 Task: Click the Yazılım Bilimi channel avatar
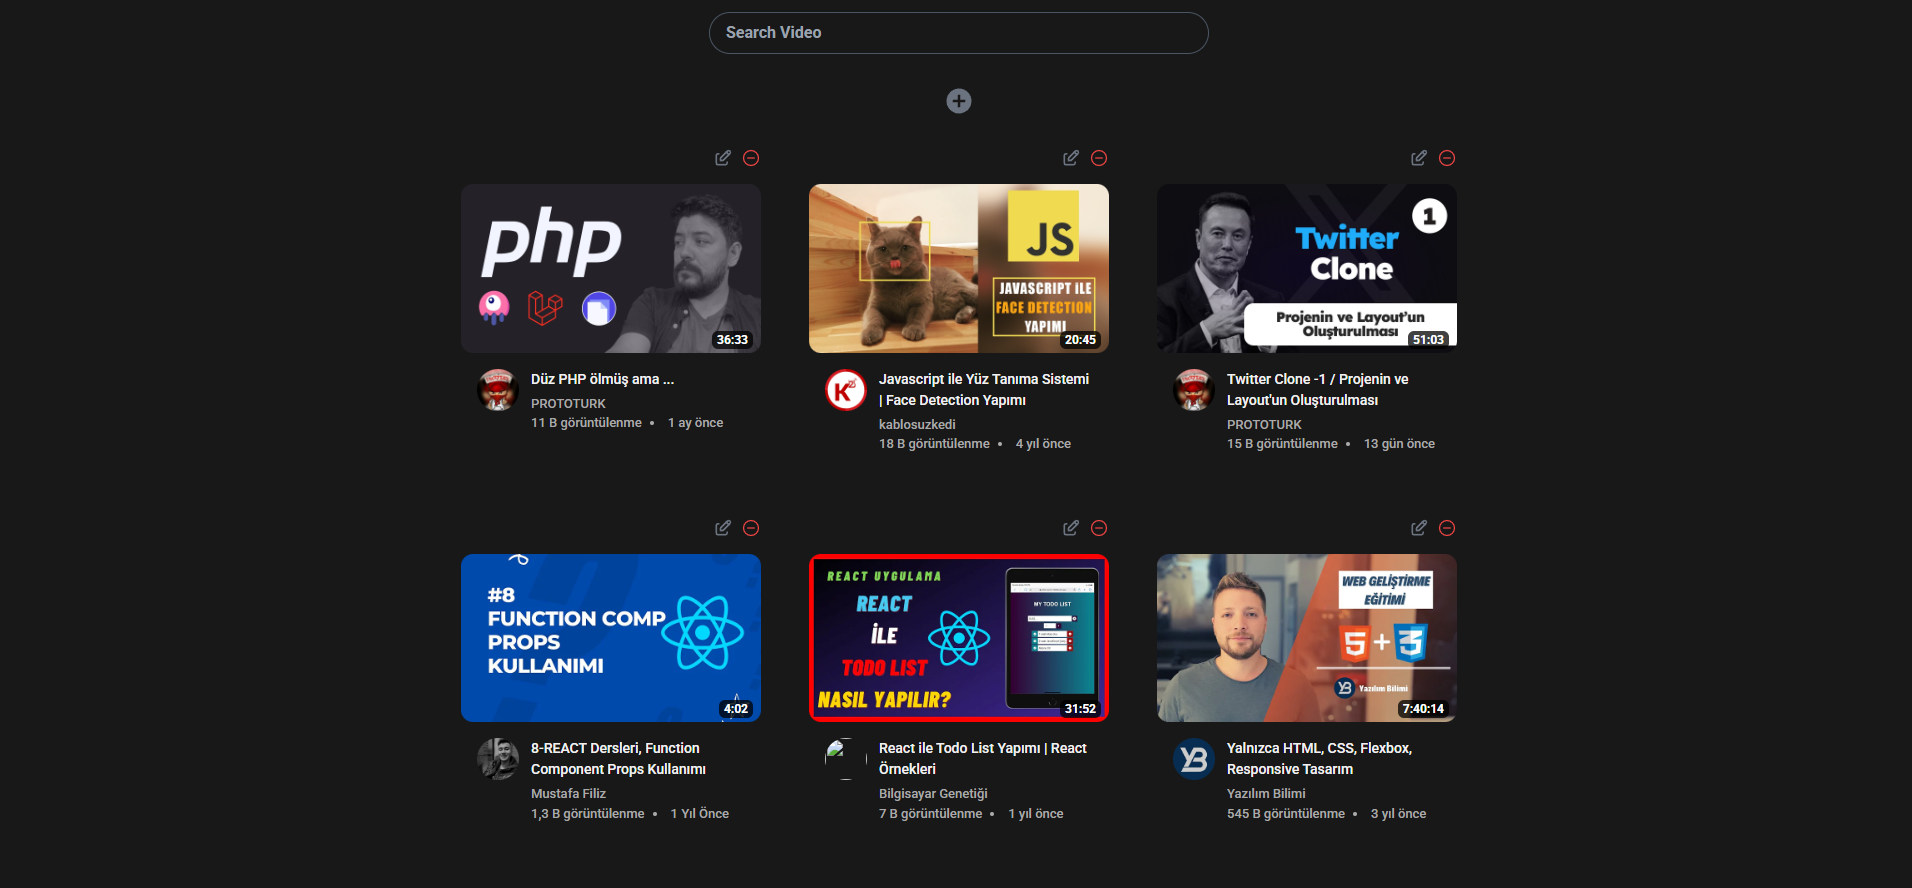(1194, 759)
